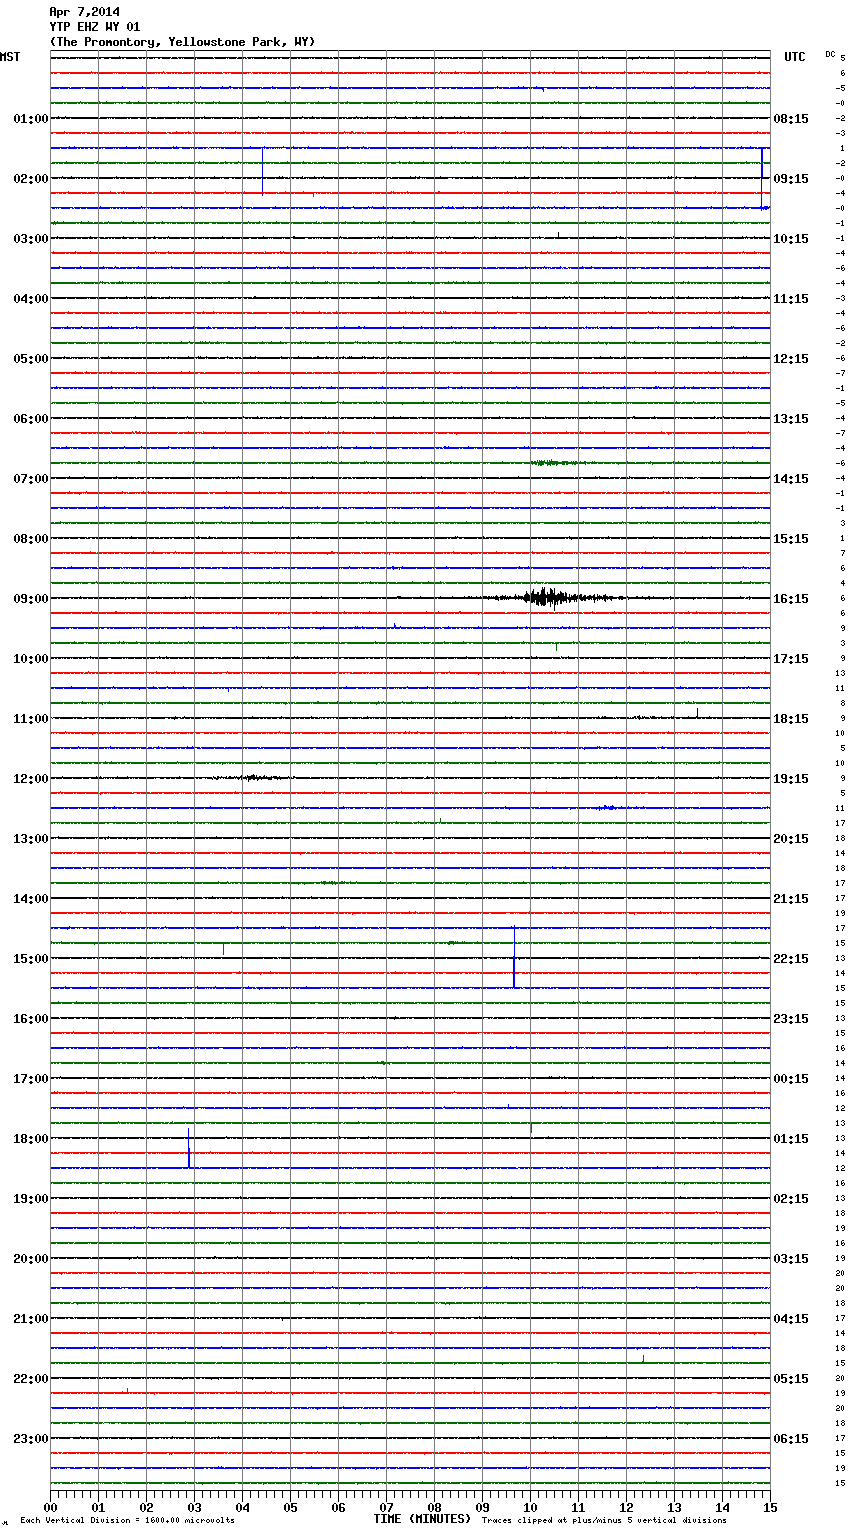Select the '18:00' MST time label
This screenshot has width=850, height=1534.
point(30,1139)
